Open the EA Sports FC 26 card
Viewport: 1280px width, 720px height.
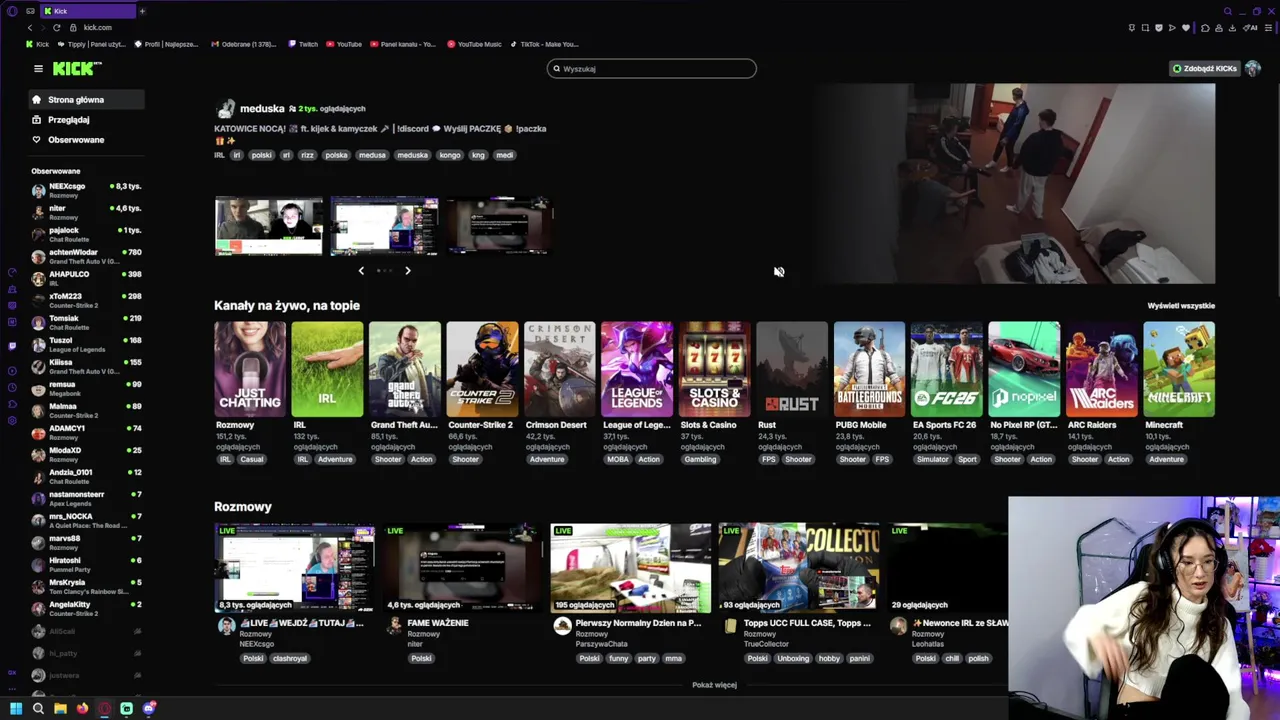point(947,369)
